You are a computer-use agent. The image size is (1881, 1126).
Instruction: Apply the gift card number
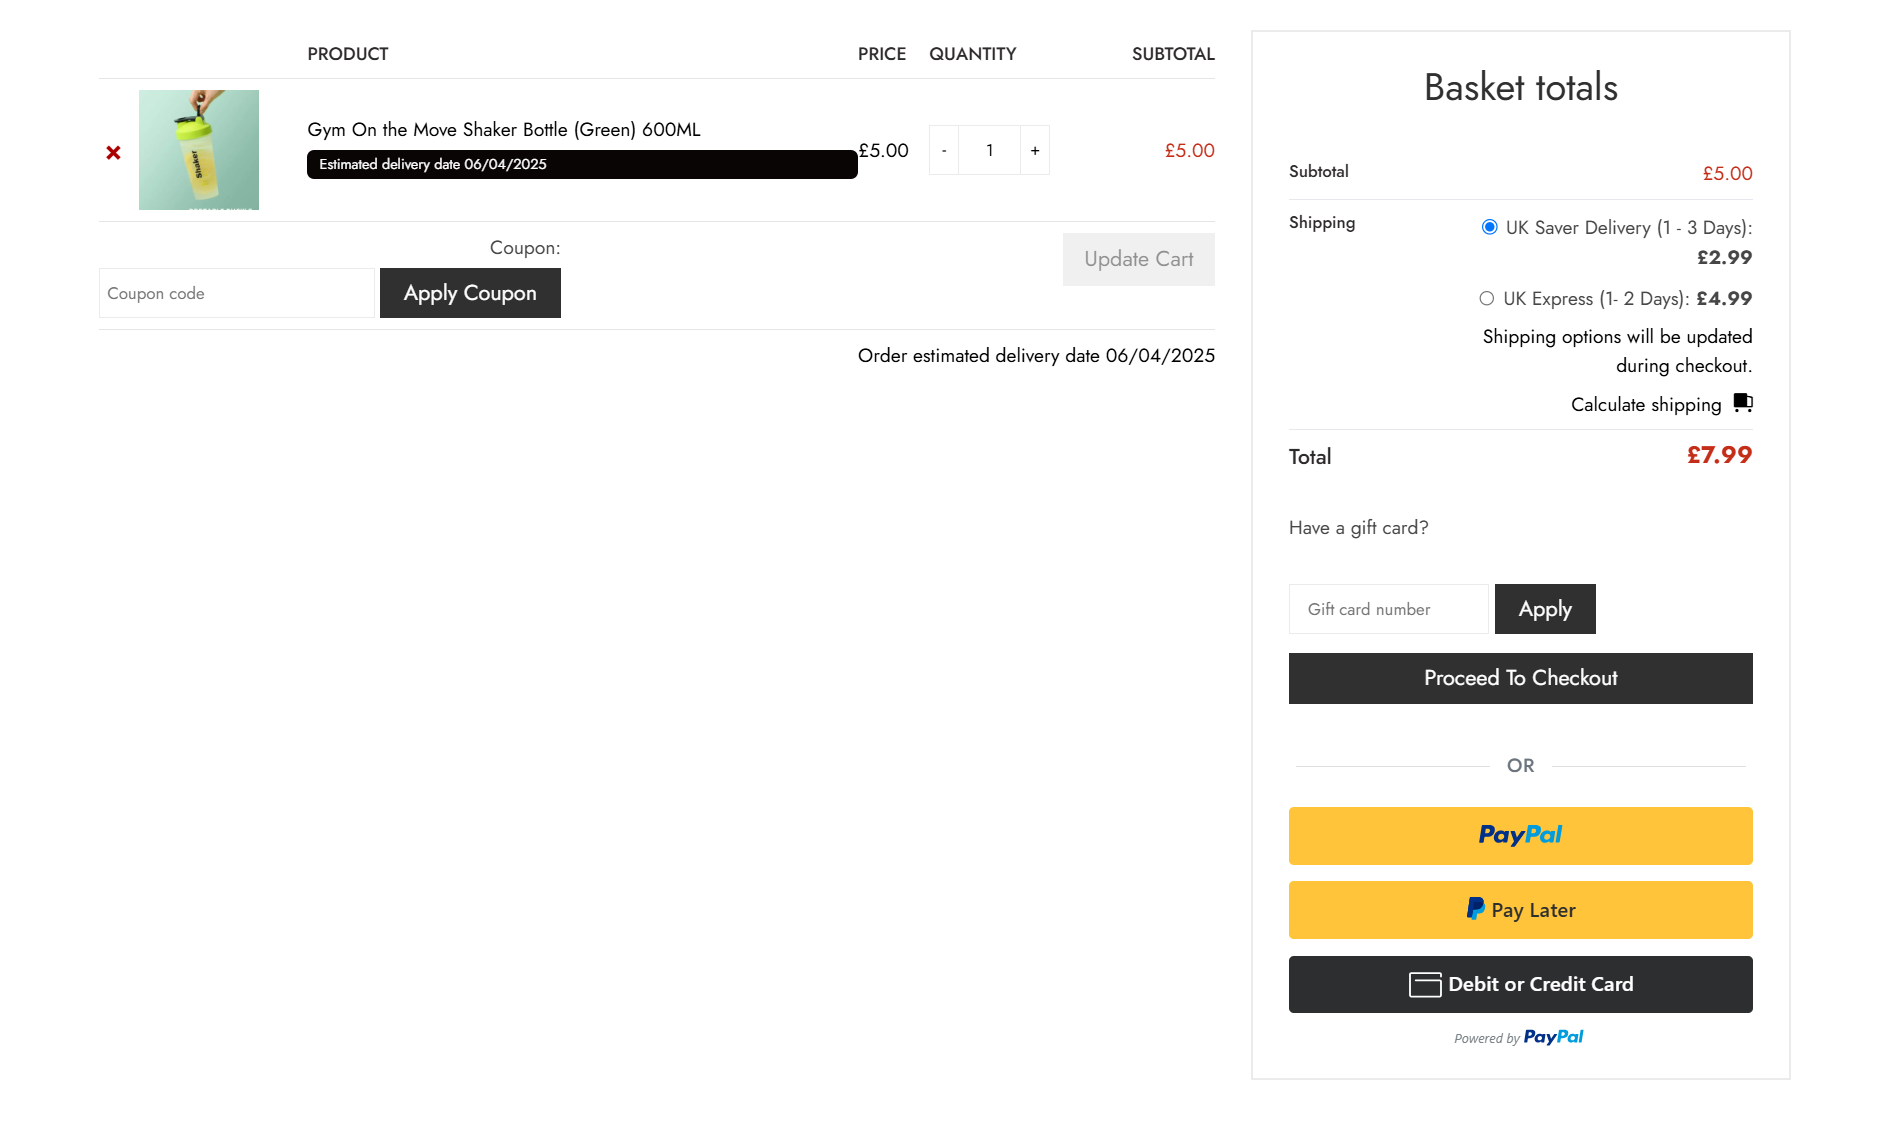click(1544, 609)
